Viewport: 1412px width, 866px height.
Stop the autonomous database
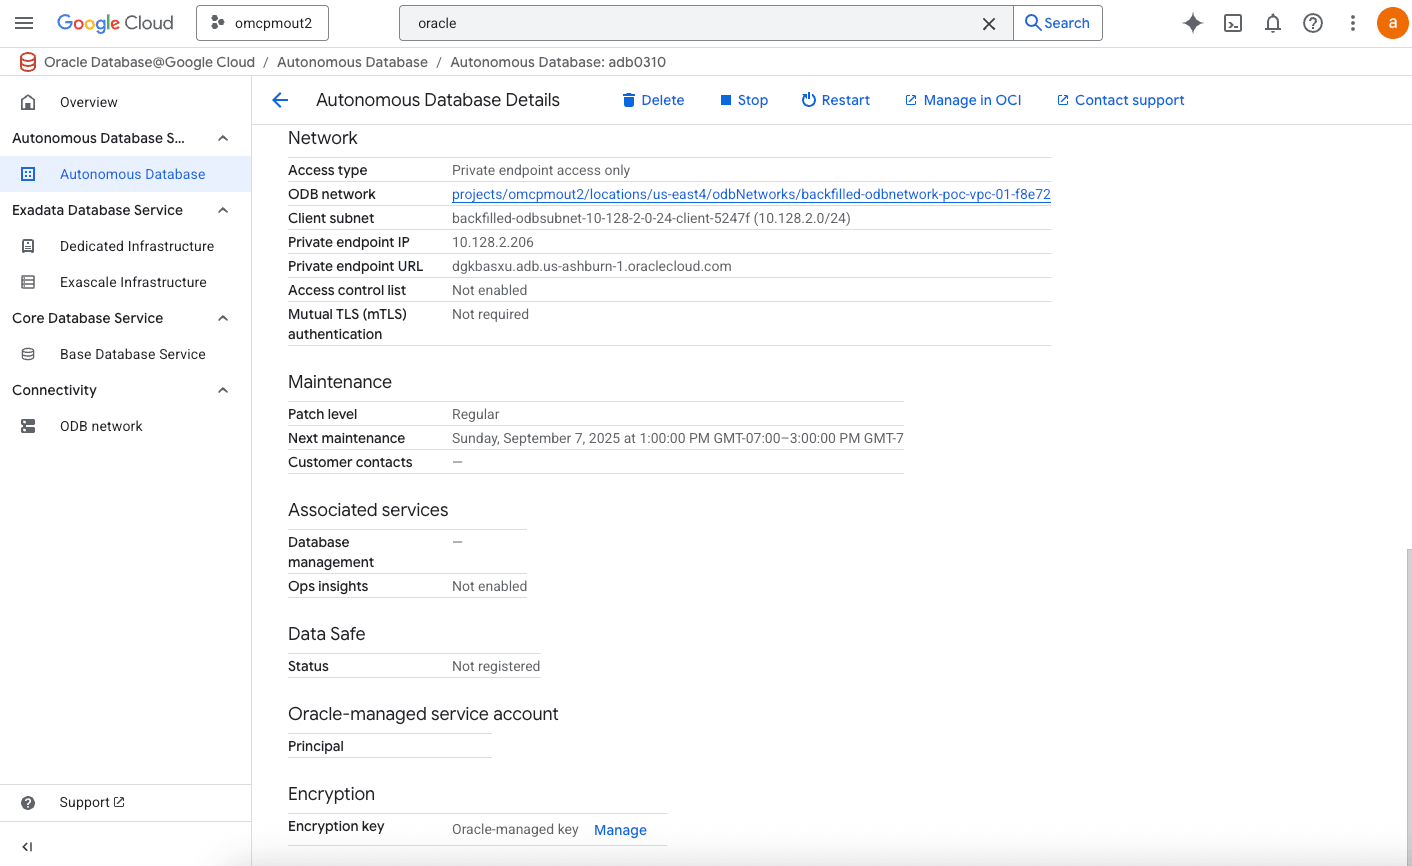click(744, 100)
